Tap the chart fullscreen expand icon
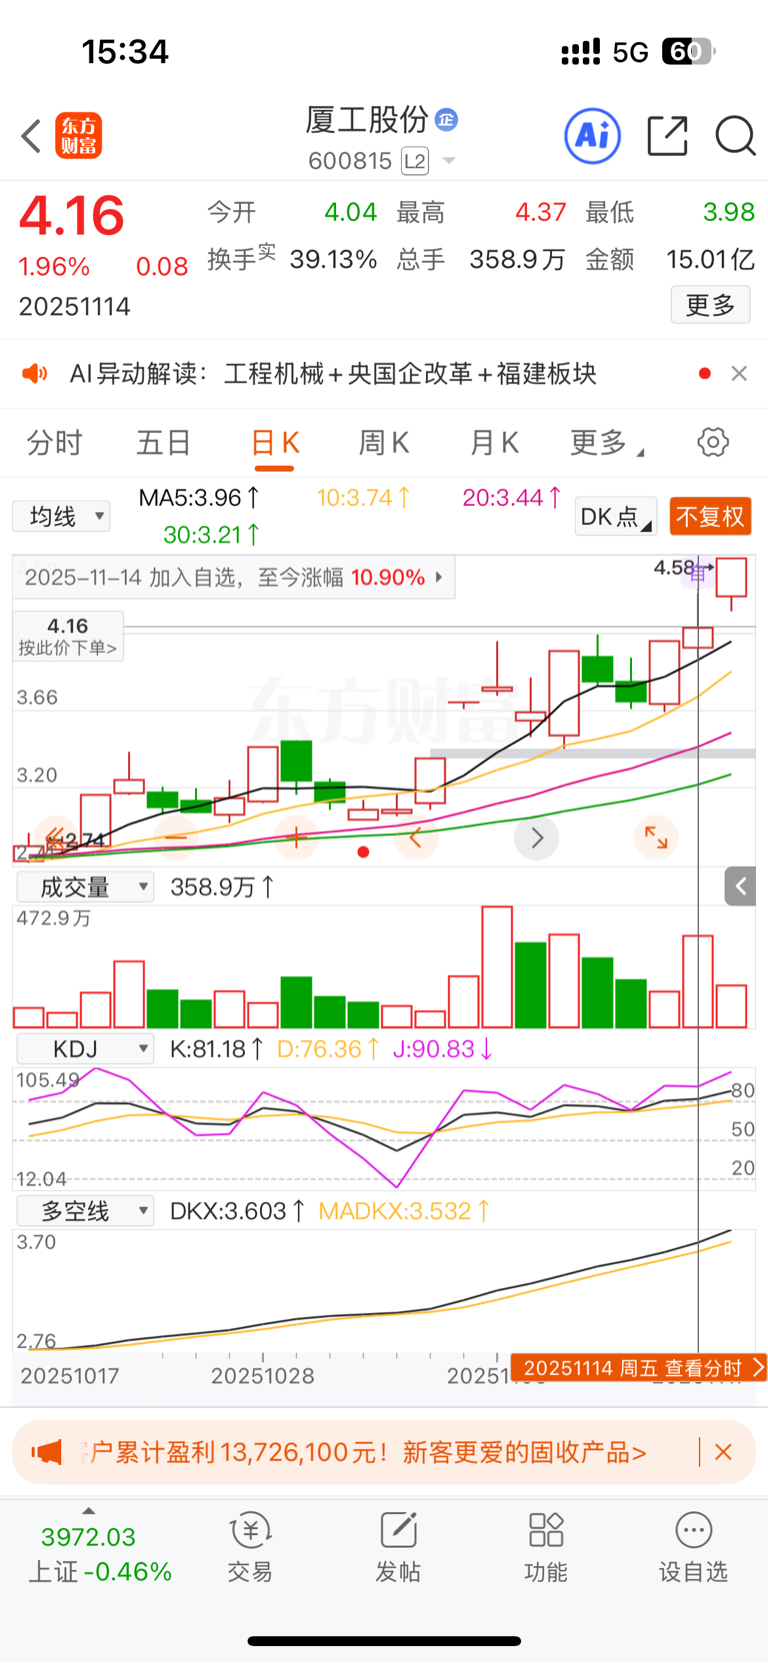This screenshot has width=768, height=1663. point(656,837)
